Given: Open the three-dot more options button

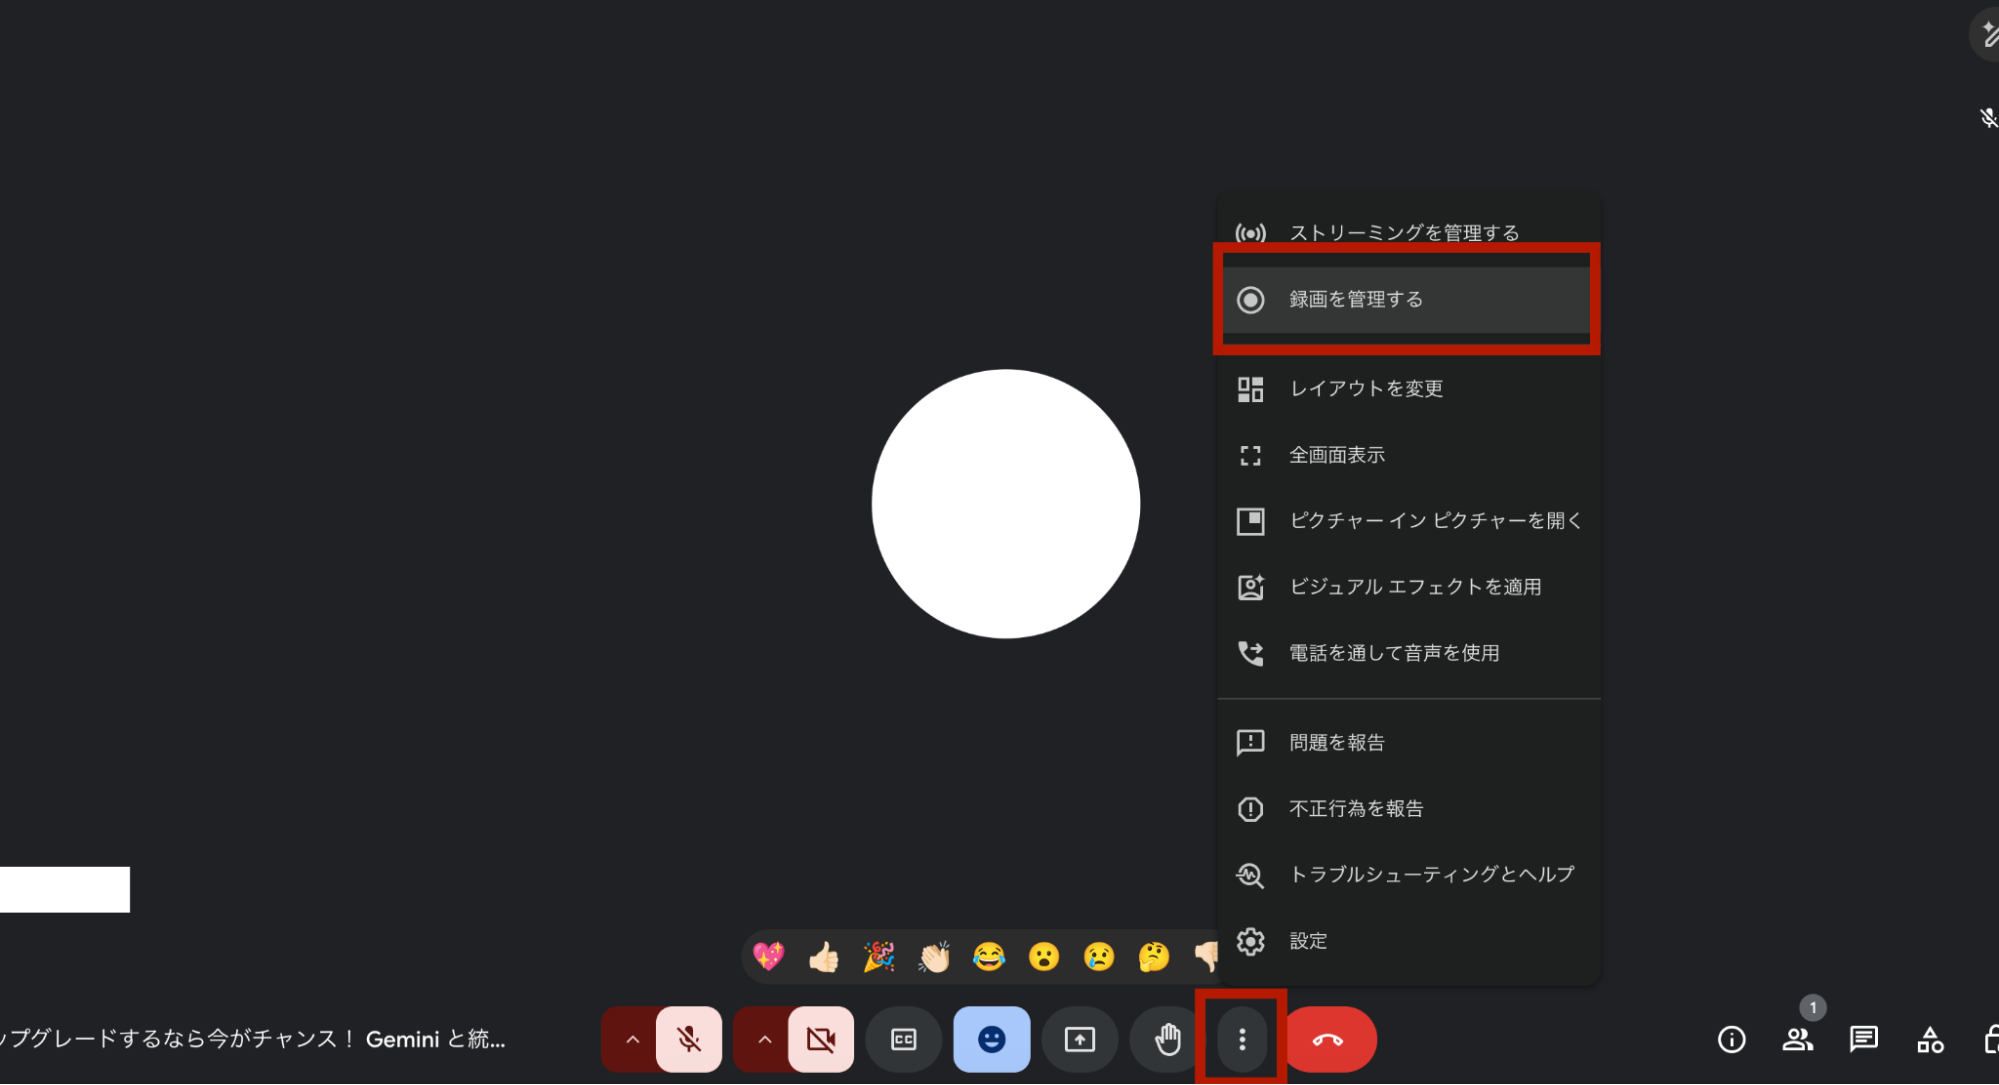Looking at the screenshot, I should pos(1242,1039).
